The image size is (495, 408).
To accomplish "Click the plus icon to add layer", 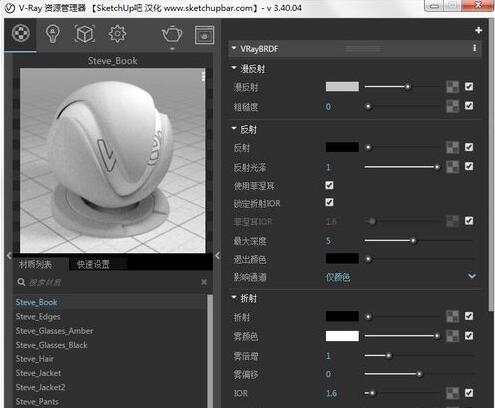I will [479, 30].
